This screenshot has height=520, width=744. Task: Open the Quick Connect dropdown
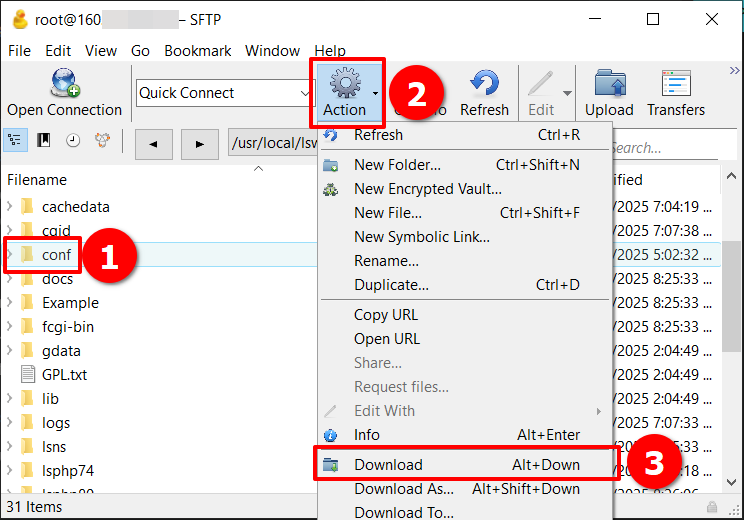click(305, 93)
